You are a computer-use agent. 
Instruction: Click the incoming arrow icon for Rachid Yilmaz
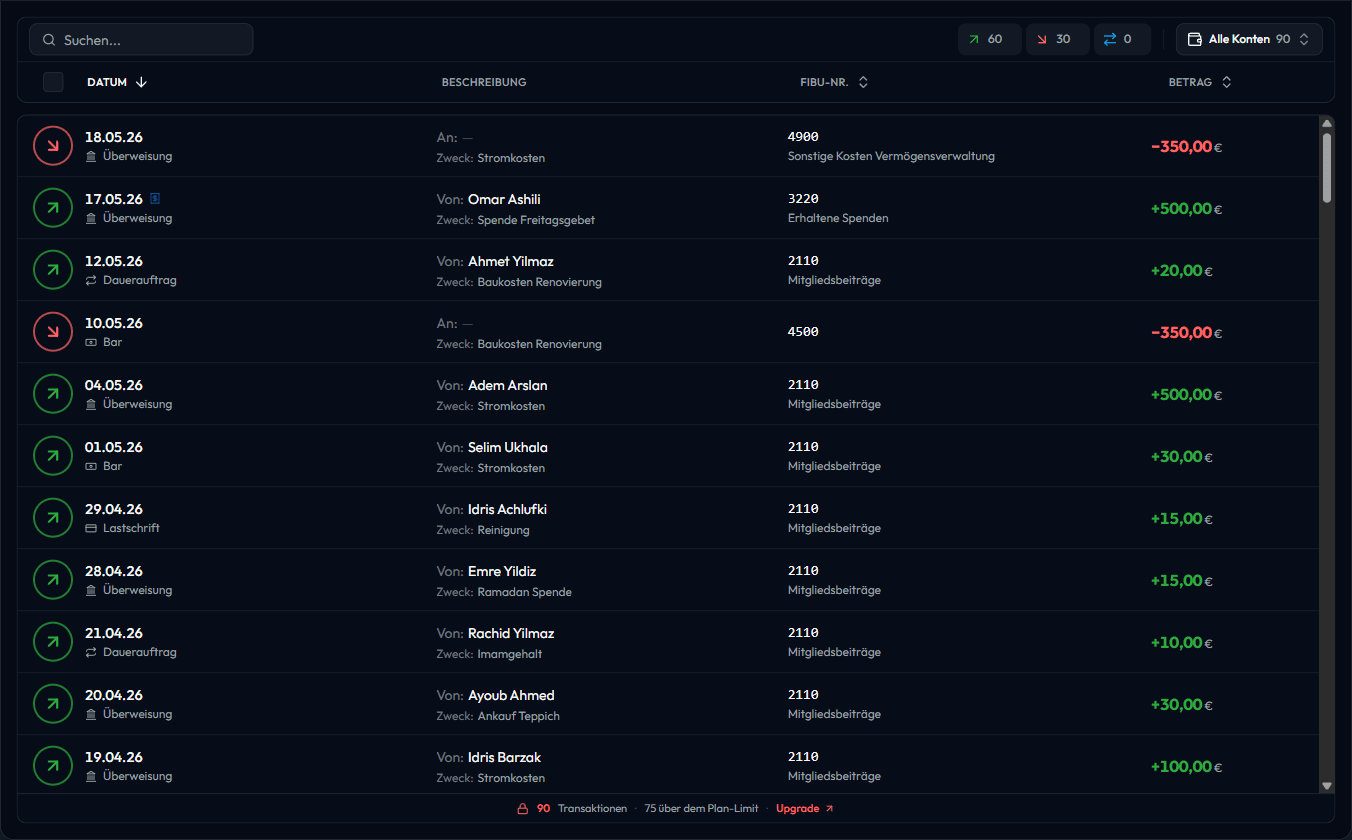pos(53,642)
